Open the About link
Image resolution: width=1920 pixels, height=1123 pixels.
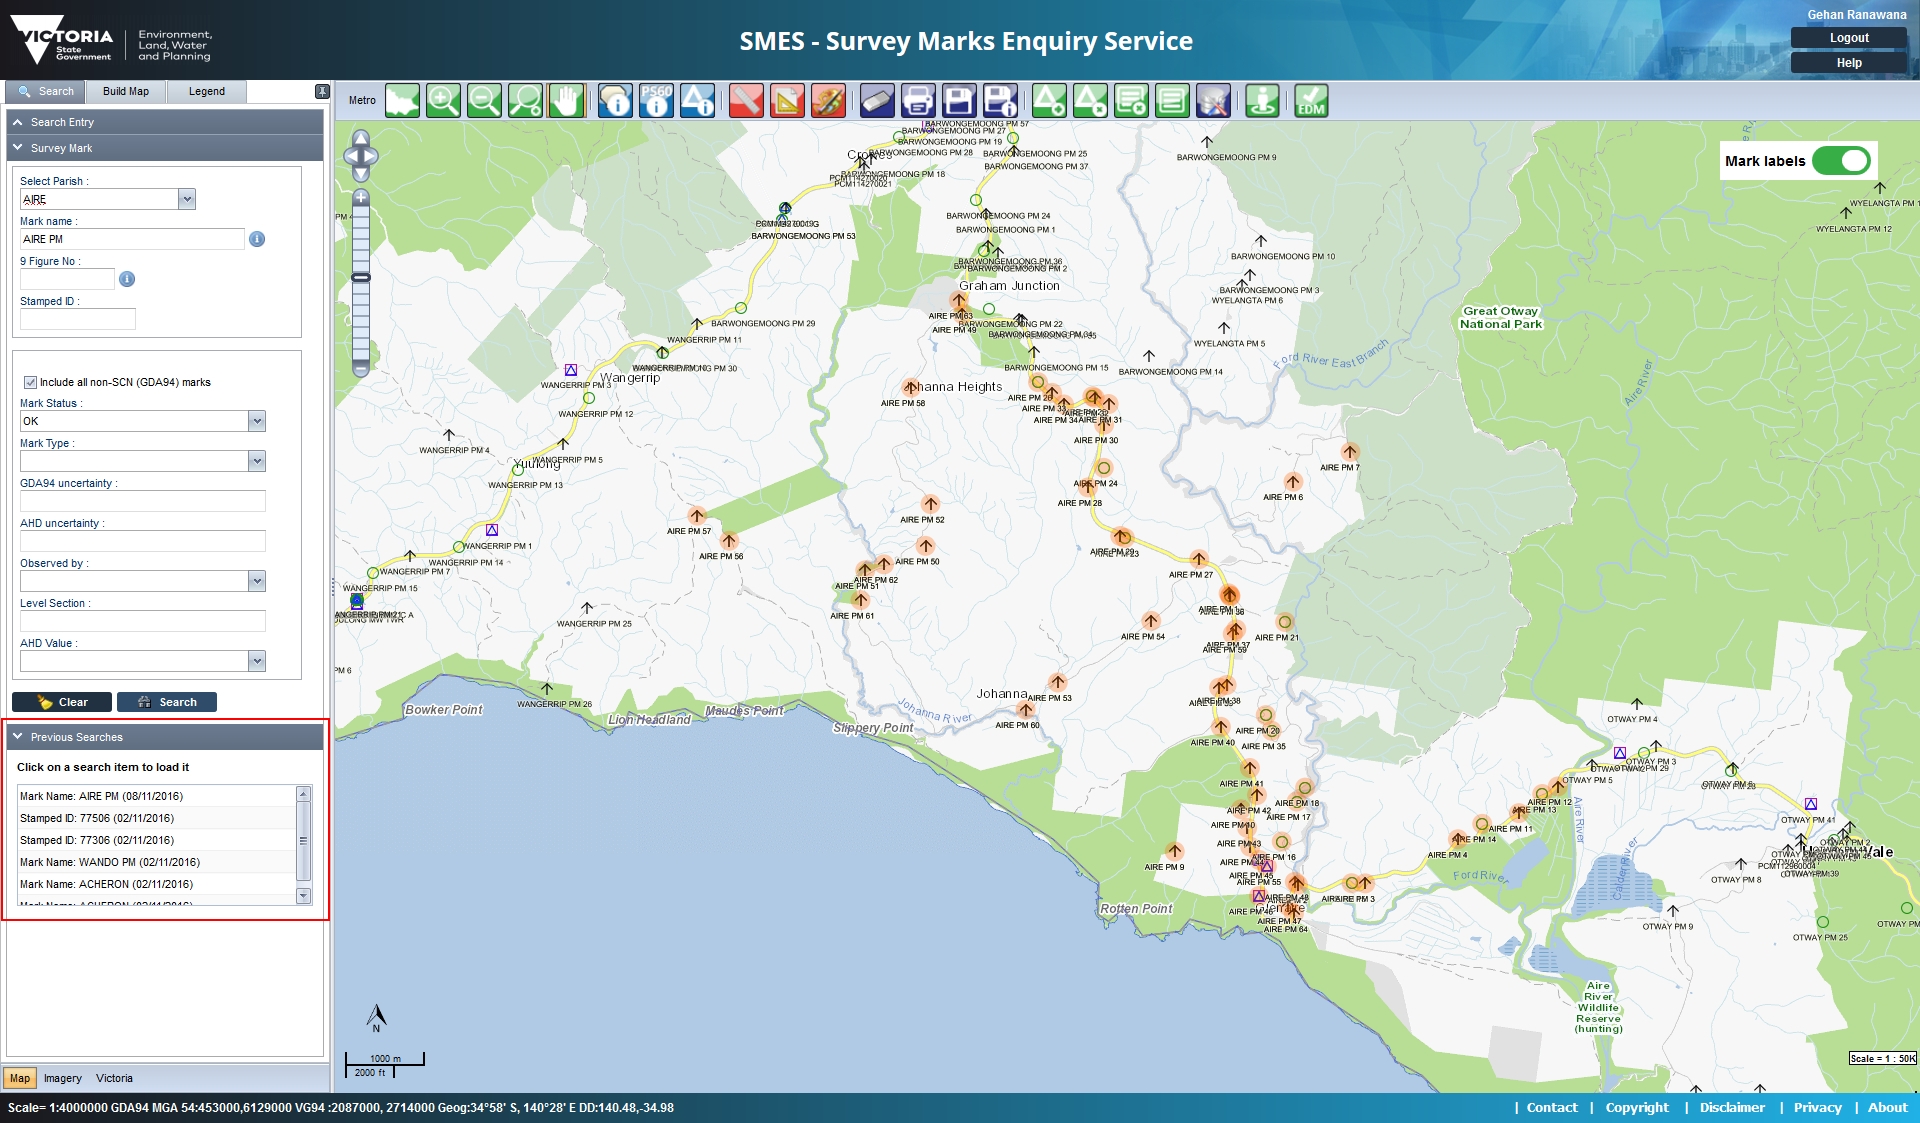[x=1888, y=1107]
